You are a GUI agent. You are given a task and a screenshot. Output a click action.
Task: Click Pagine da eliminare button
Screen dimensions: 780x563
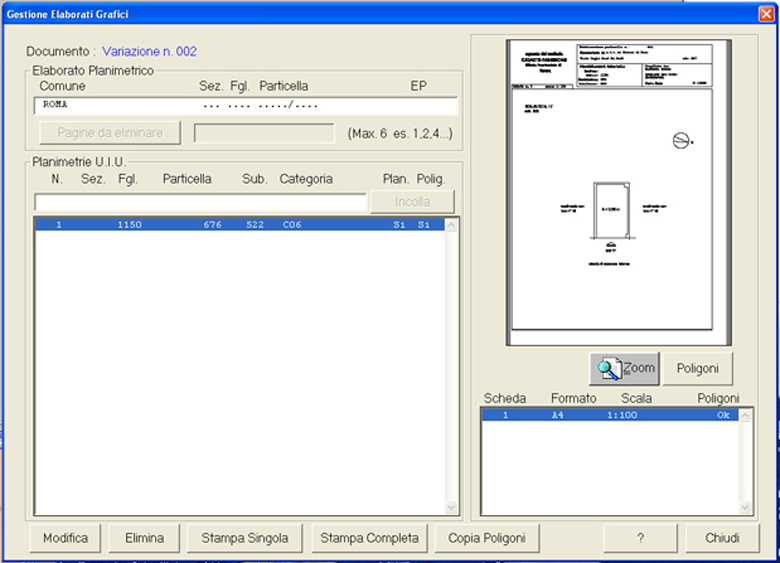click(110, 133)
